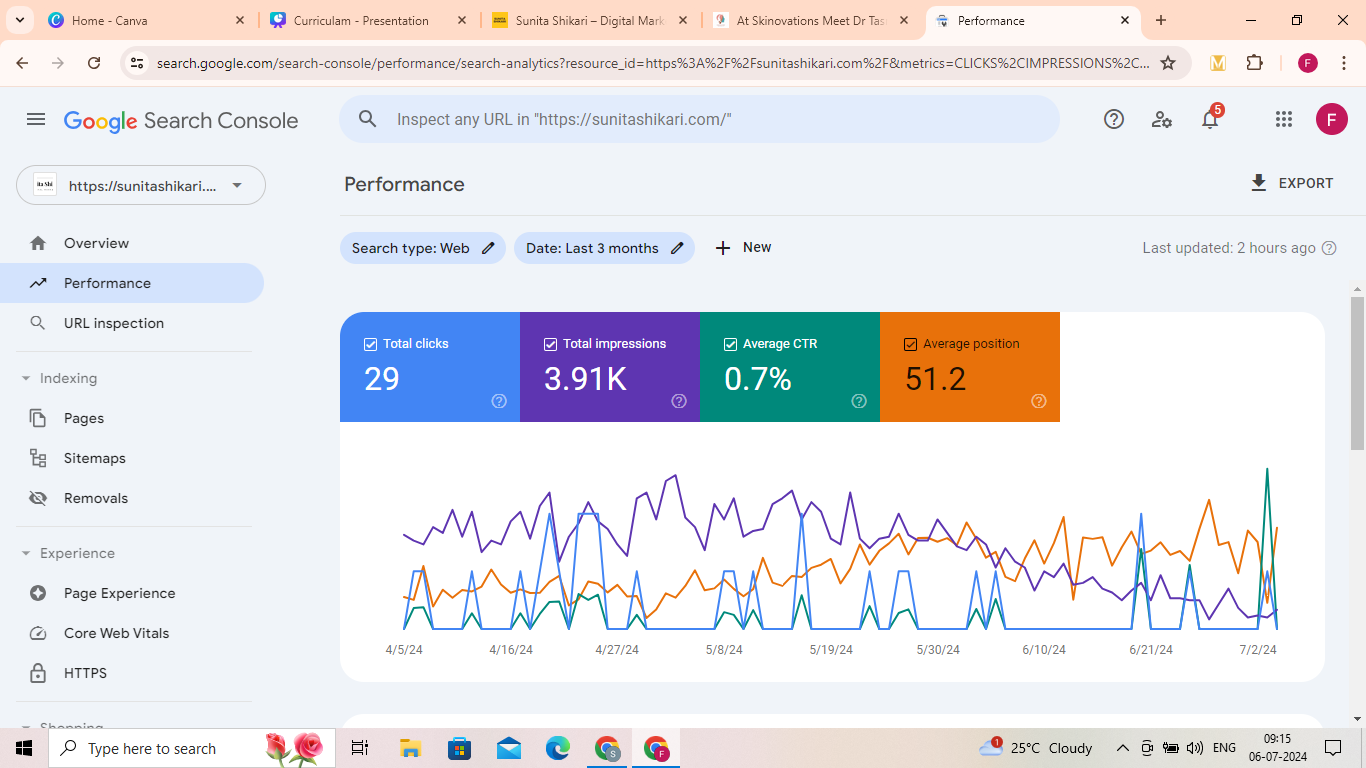Click help icon on Average position card
This screenshot has height=768, width=1366.
point(1039,401)
